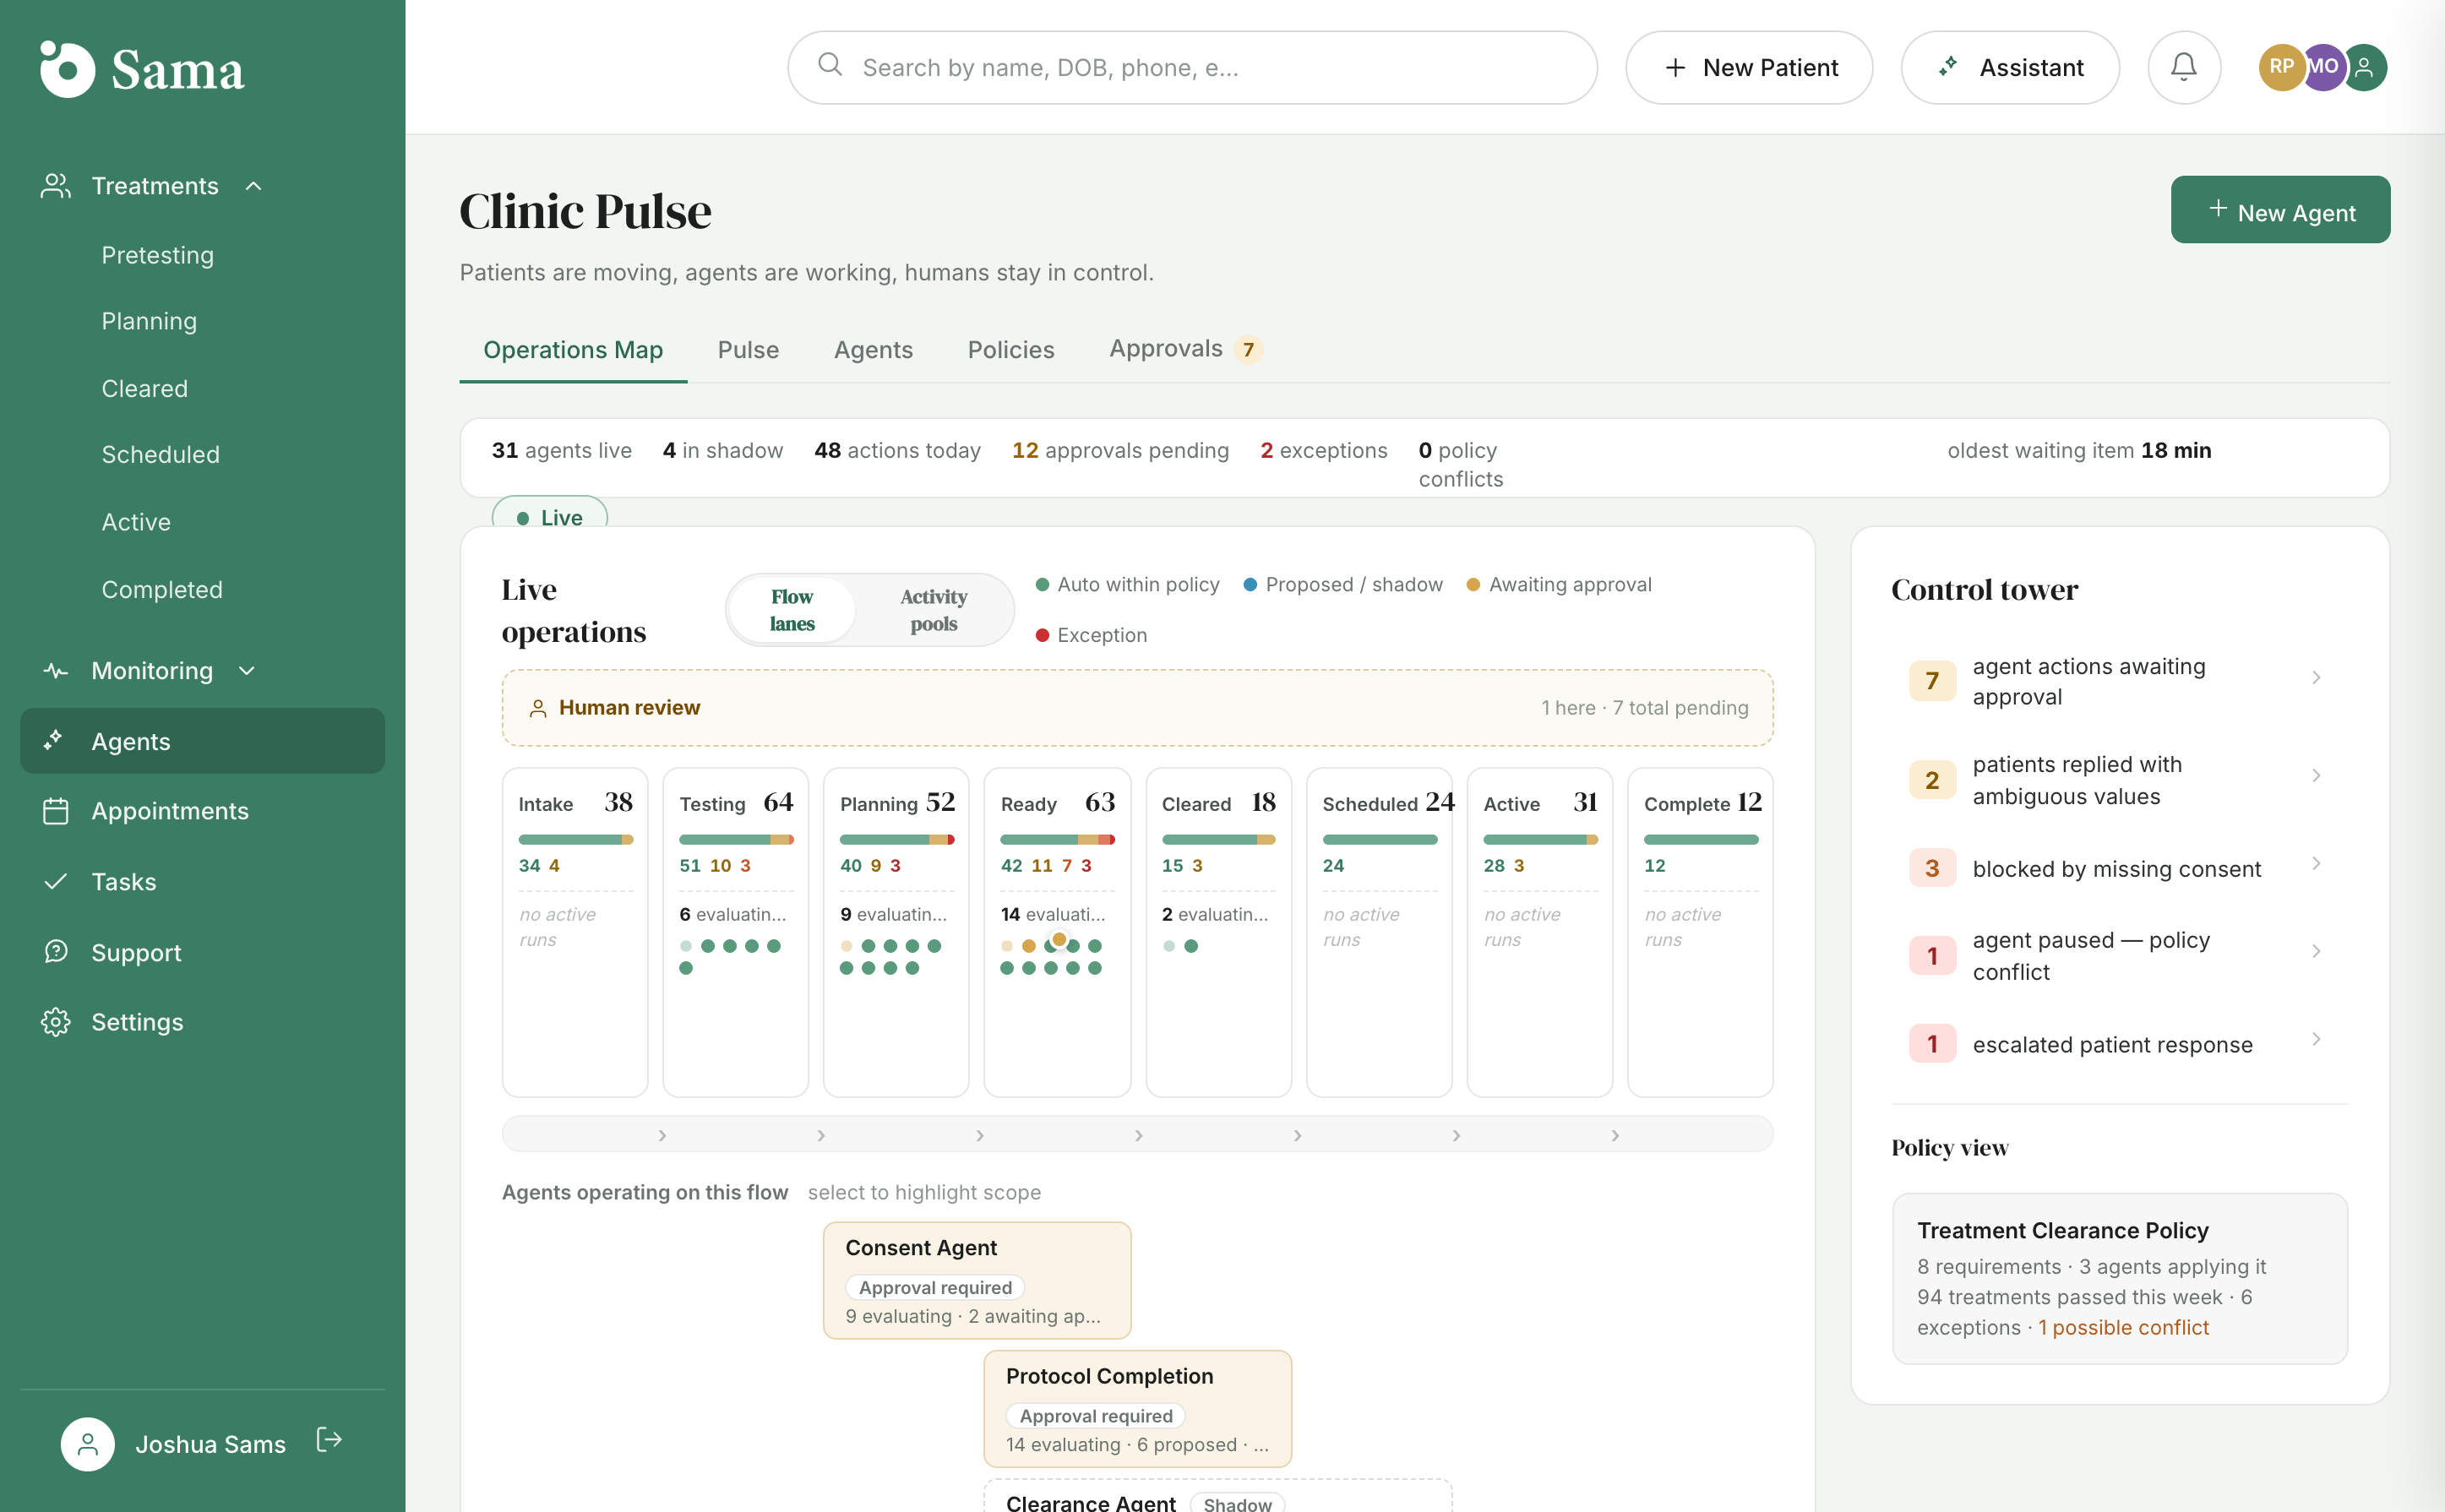Select the Operations Map tab
The width and height of the screenshot is (2445, 1512).
click(x=573, y=350)
